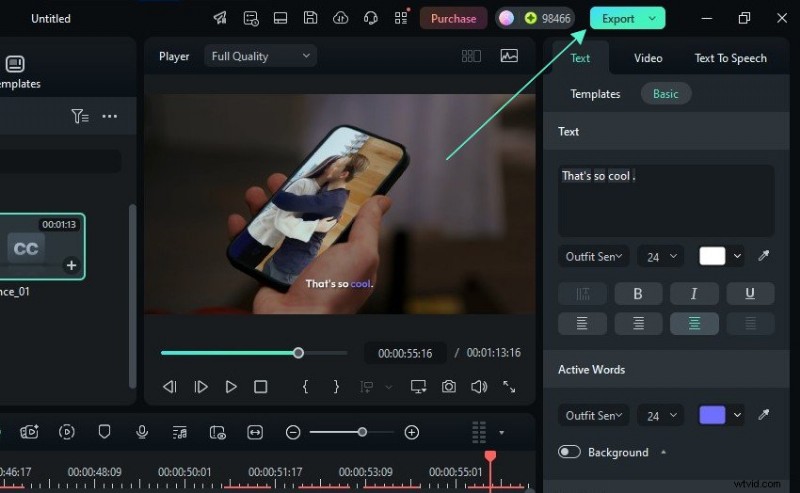This screenshot has width=800, height=493.
Task: Click the text spacing button left of Bold
Action: 582,293
